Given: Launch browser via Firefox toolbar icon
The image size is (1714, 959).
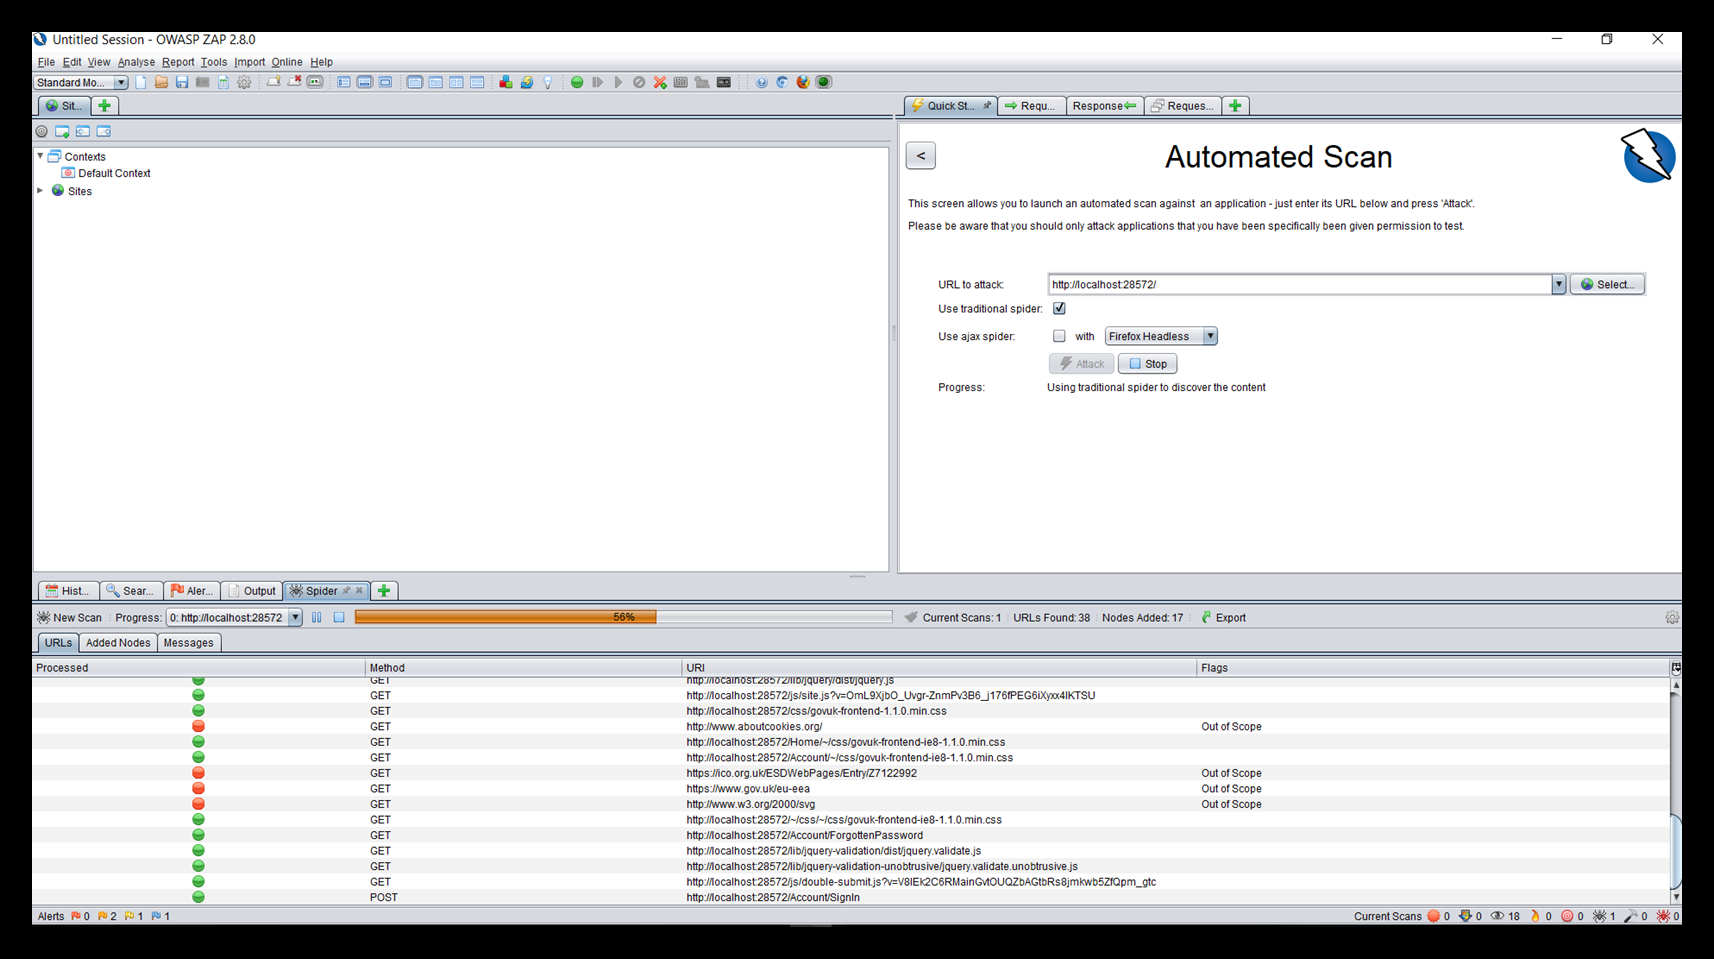Looking at the screenshot, I should (803, 82).
